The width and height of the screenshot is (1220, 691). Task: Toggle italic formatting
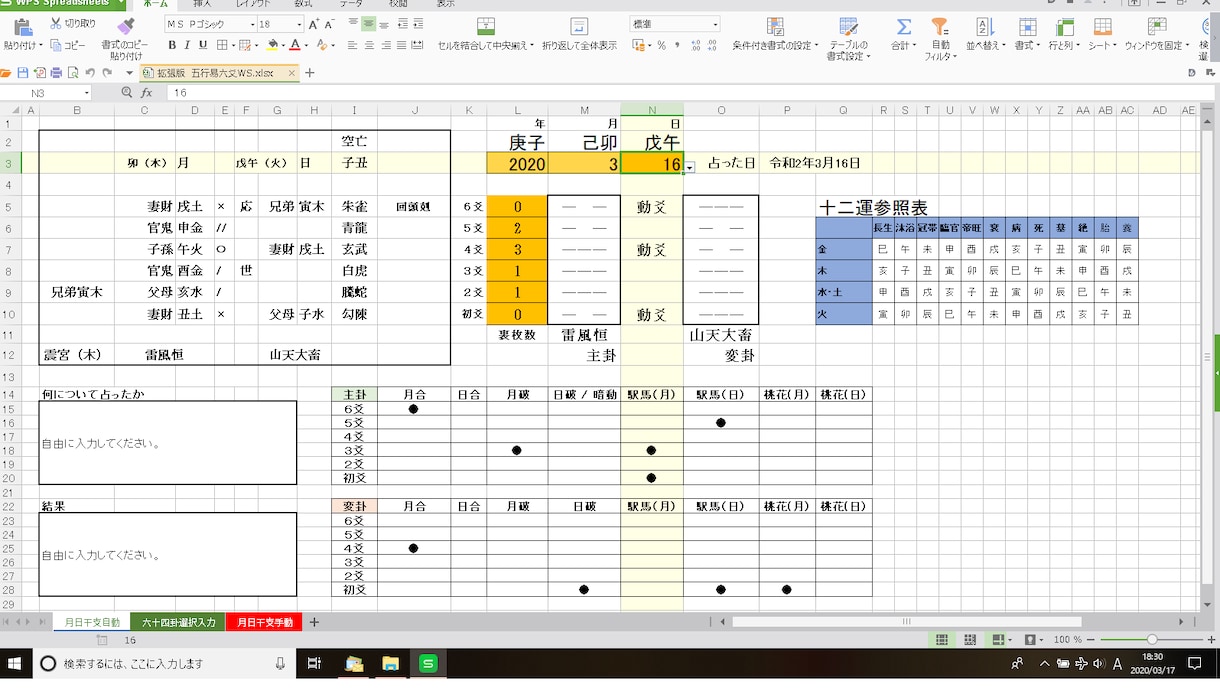[188, 45]
